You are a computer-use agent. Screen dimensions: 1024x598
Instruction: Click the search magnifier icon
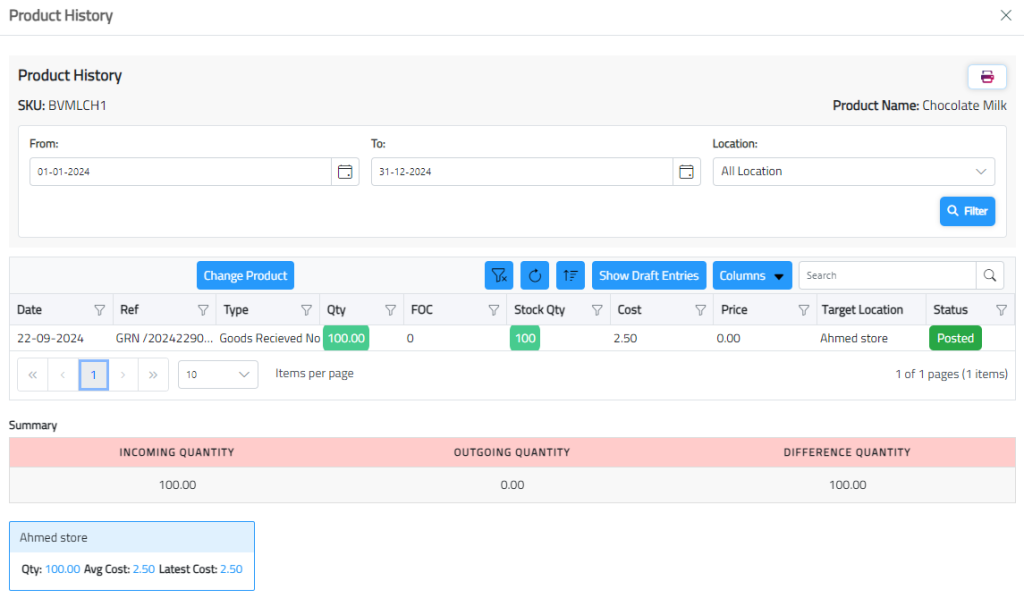[x=989, y=276]
